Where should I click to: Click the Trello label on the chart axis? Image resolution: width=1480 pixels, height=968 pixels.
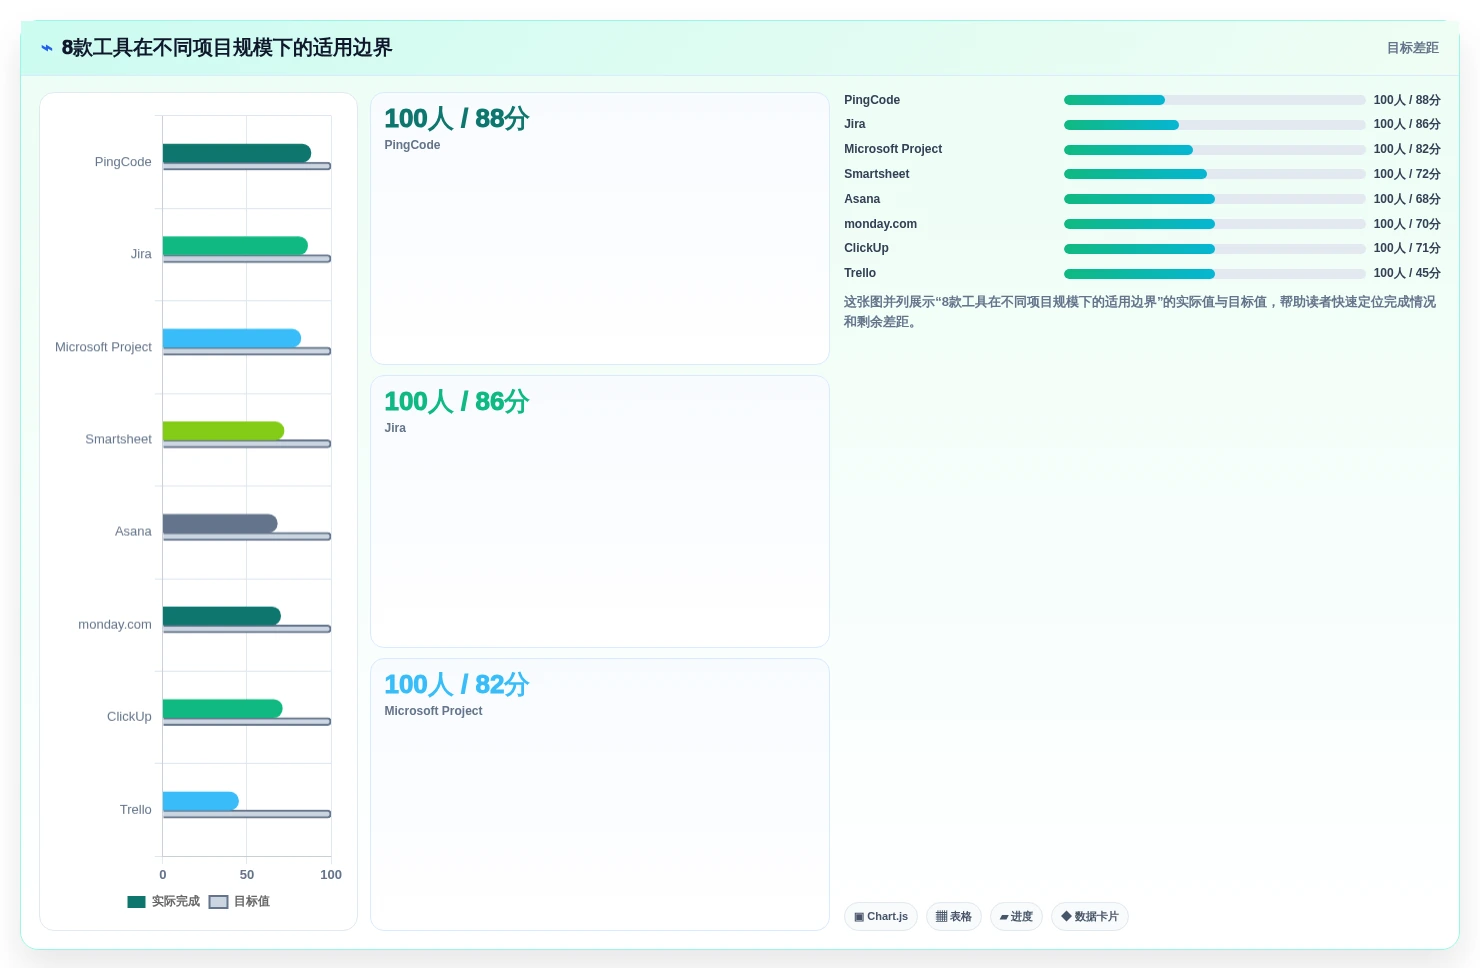click(136, 809)
